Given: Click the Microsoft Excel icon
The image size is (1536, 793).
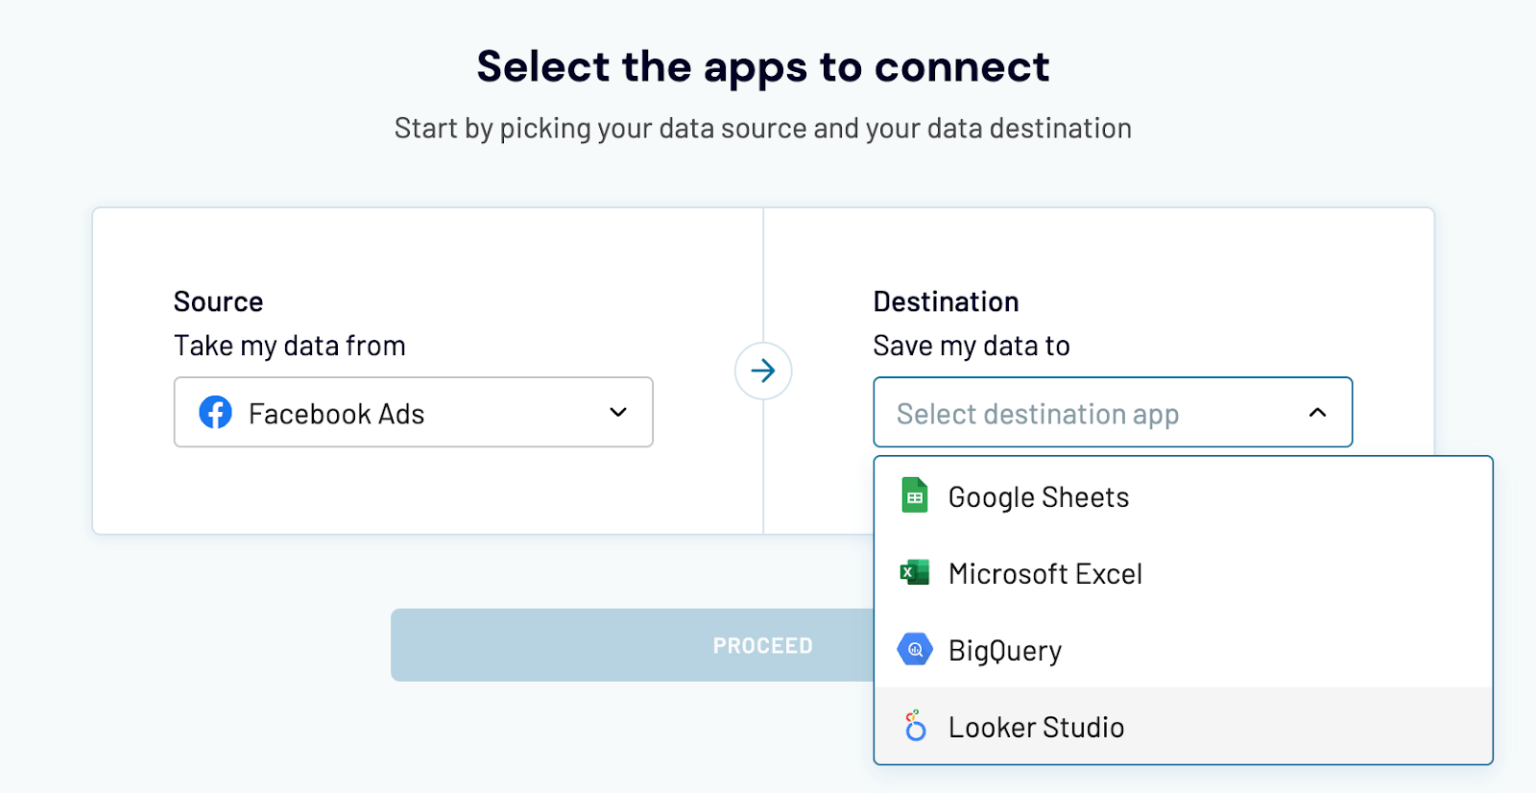Looking at the screenshot, I should tap(914, 572).
